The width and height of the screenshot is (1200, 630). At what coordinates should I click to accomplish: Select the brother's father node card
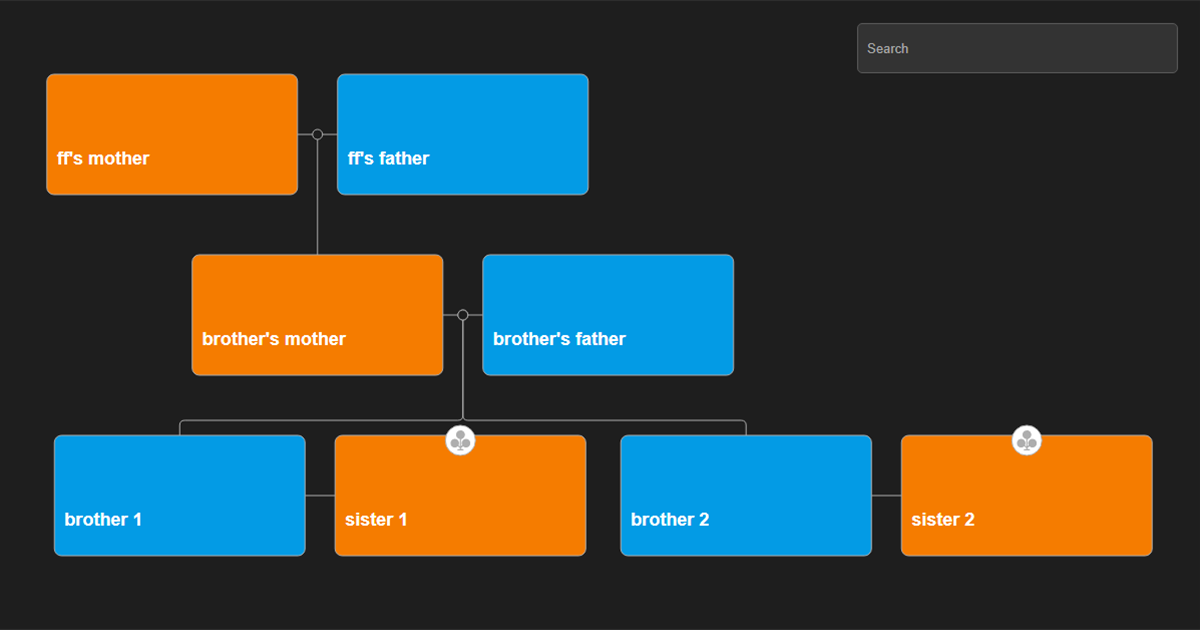pyautogui.click(x=607, y=314)
